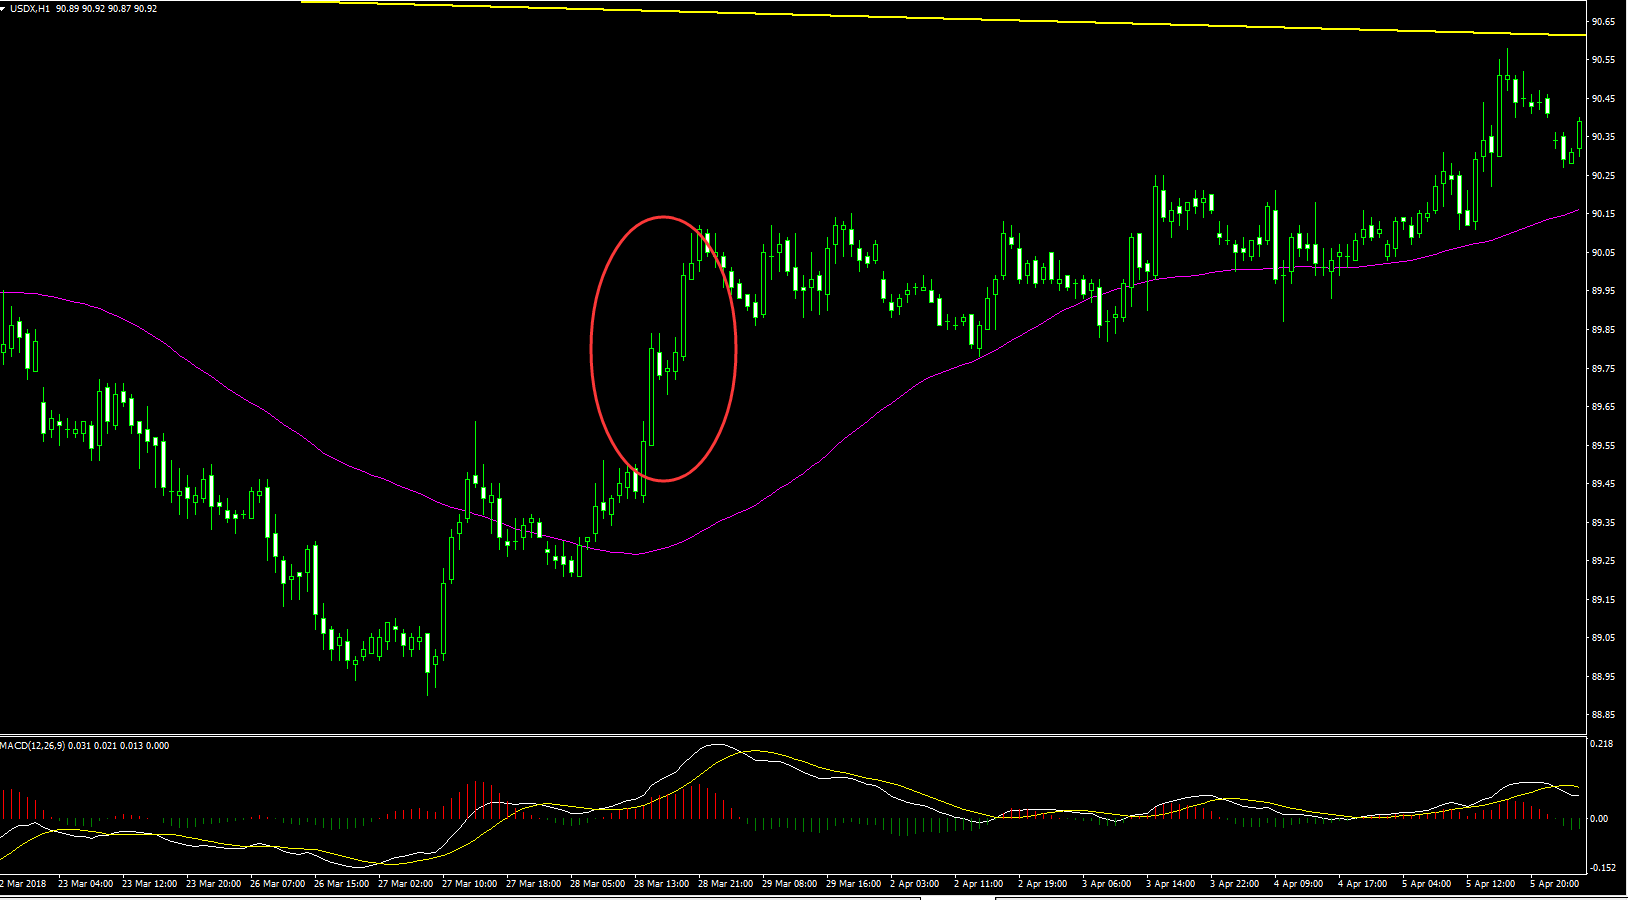Click the 23 Mar 12:00 time label
Screen dimensions: 1628x900
pyautogui.click(x=149, y=884)
